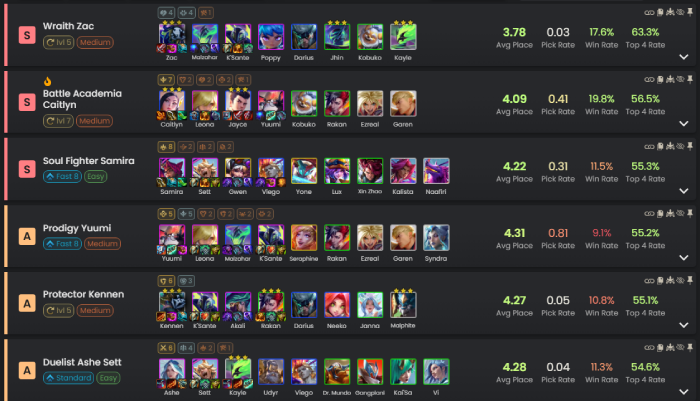700x401 pixels.
Task: Copy team code for Battle Academia Caitlyn
Action: coord(660,79)
